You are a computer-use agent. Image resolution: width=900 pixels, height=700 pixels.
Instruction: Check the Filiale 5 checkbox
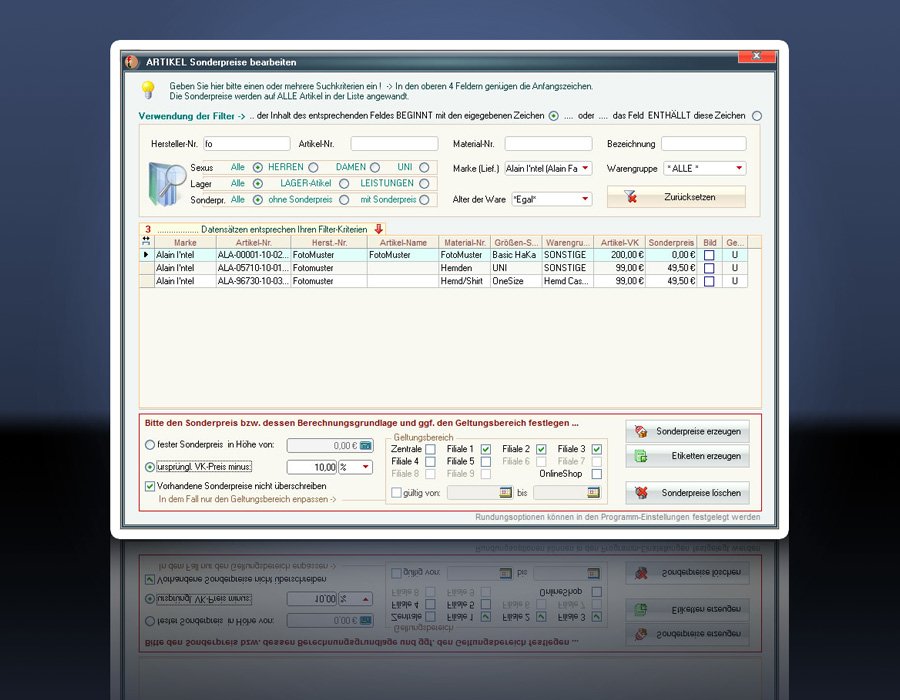[x=486, y=461]
